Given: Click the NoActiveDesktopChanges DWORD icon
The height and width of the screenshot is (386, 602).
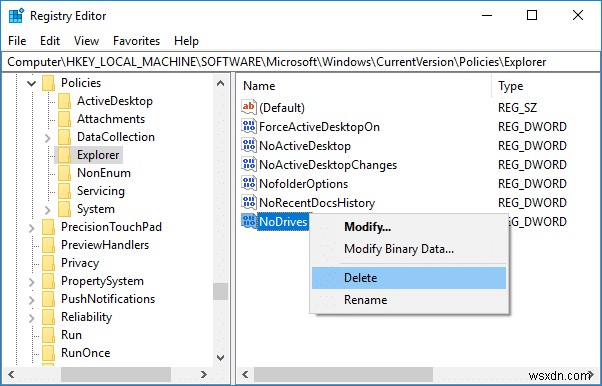Looking at the screenshot, I should 249,165.
